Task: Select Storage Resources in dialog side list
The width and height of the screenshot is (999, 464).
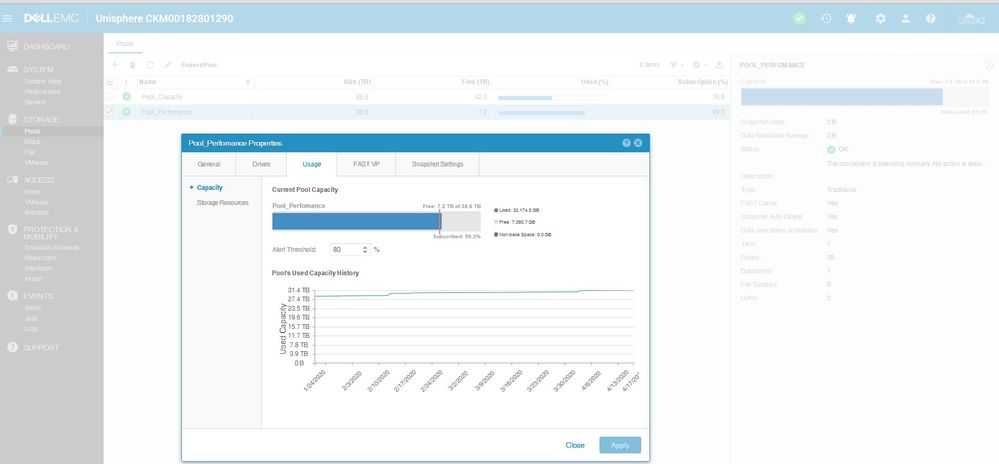Action: pyautogui.click(x=222, y=203)
